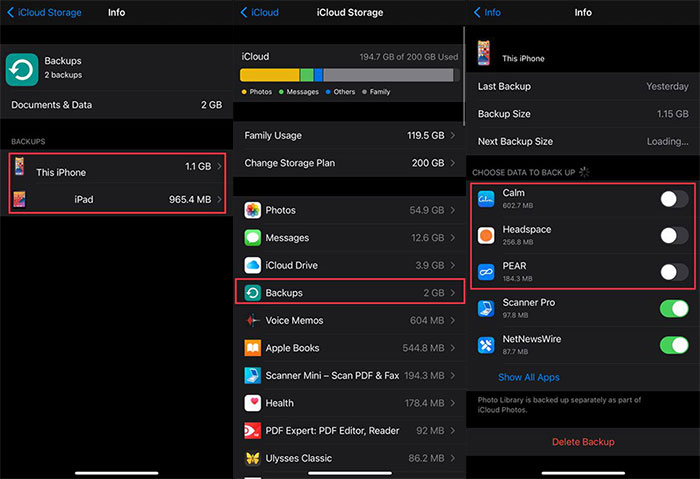Tap the PEAR app icon
Screen dimensions: 700x479
pos(486,272)
